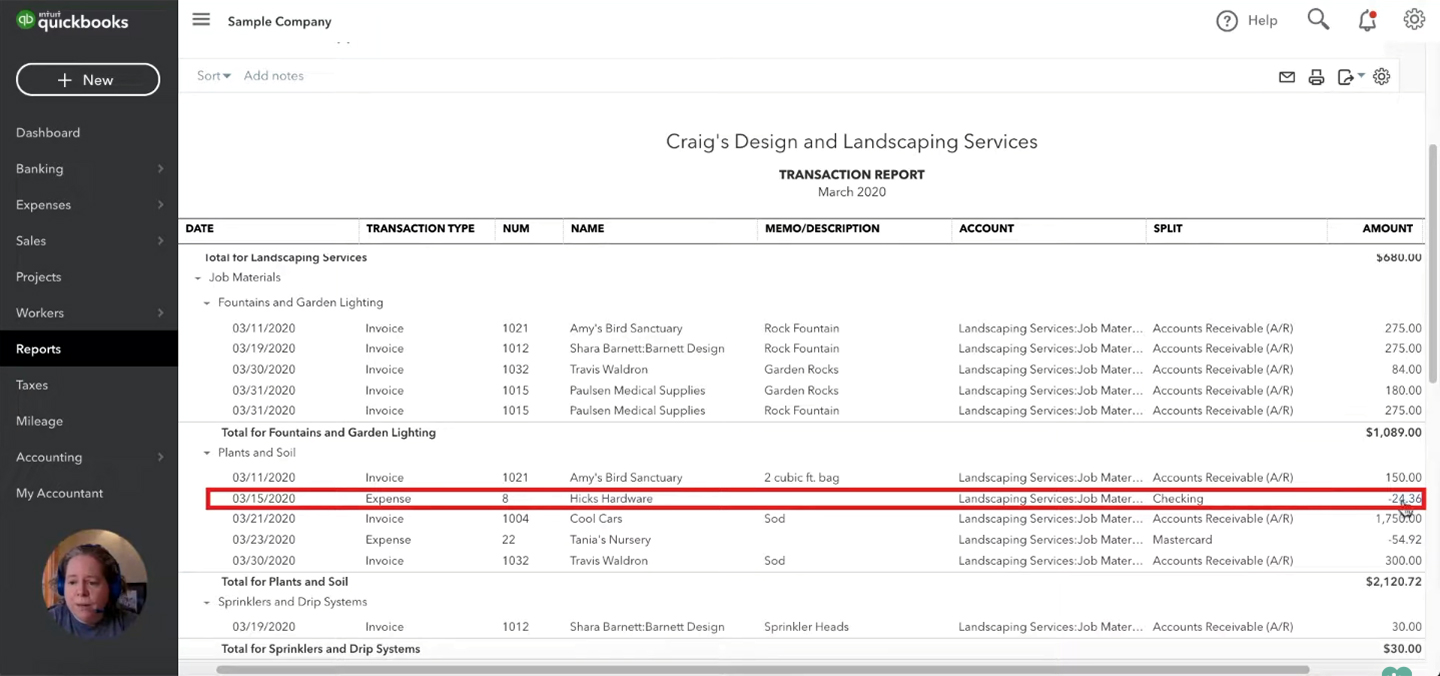Click the Travis Waldron Sod invoice name
Viewport: 1440px width, 676px height.
tap(609, 561)
